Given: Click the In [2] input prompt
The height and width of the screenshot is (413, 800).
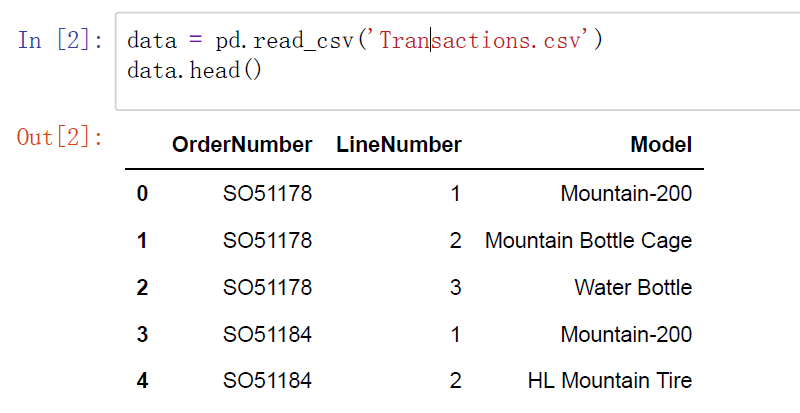Looking at the screenshot, I should [60, 41].
